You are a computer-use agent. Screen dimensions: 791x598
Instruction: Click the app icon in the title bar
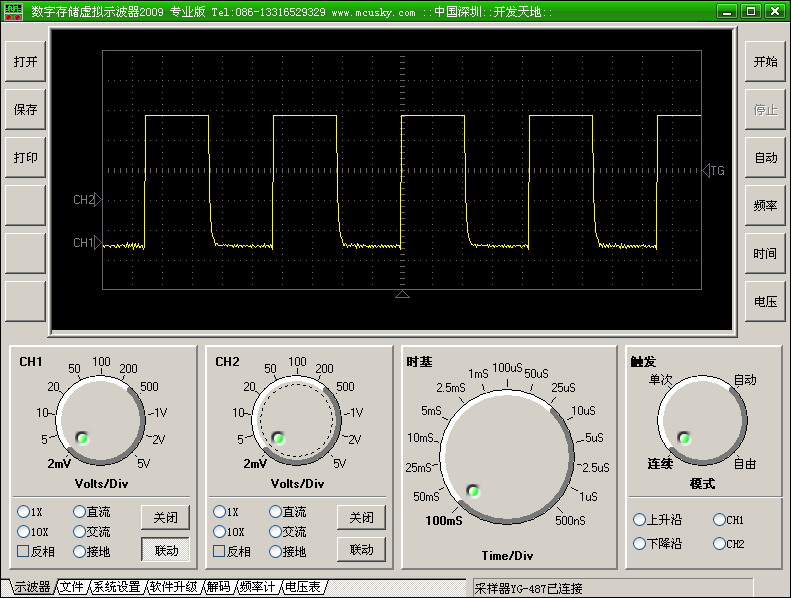[x=14, y=11]
